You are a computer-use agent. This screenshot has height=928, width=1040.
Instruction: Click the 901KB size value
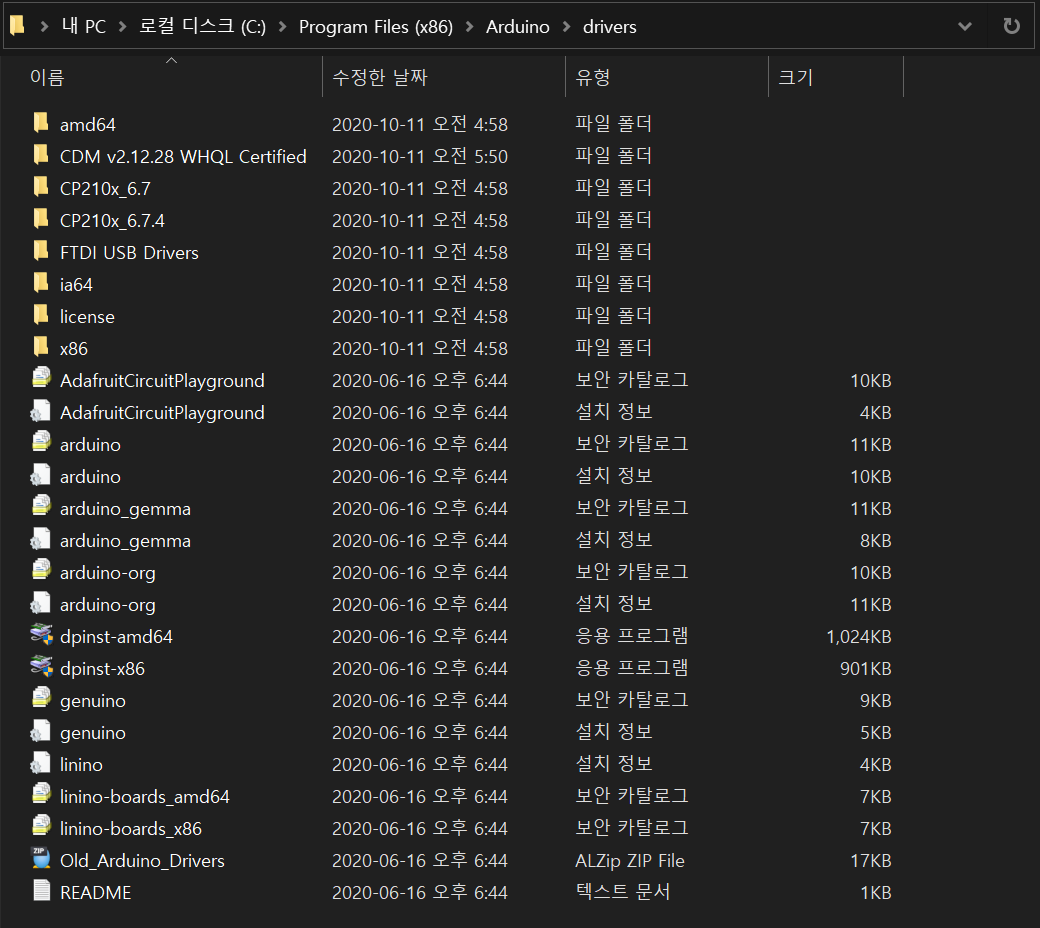[x=866, y=669]
